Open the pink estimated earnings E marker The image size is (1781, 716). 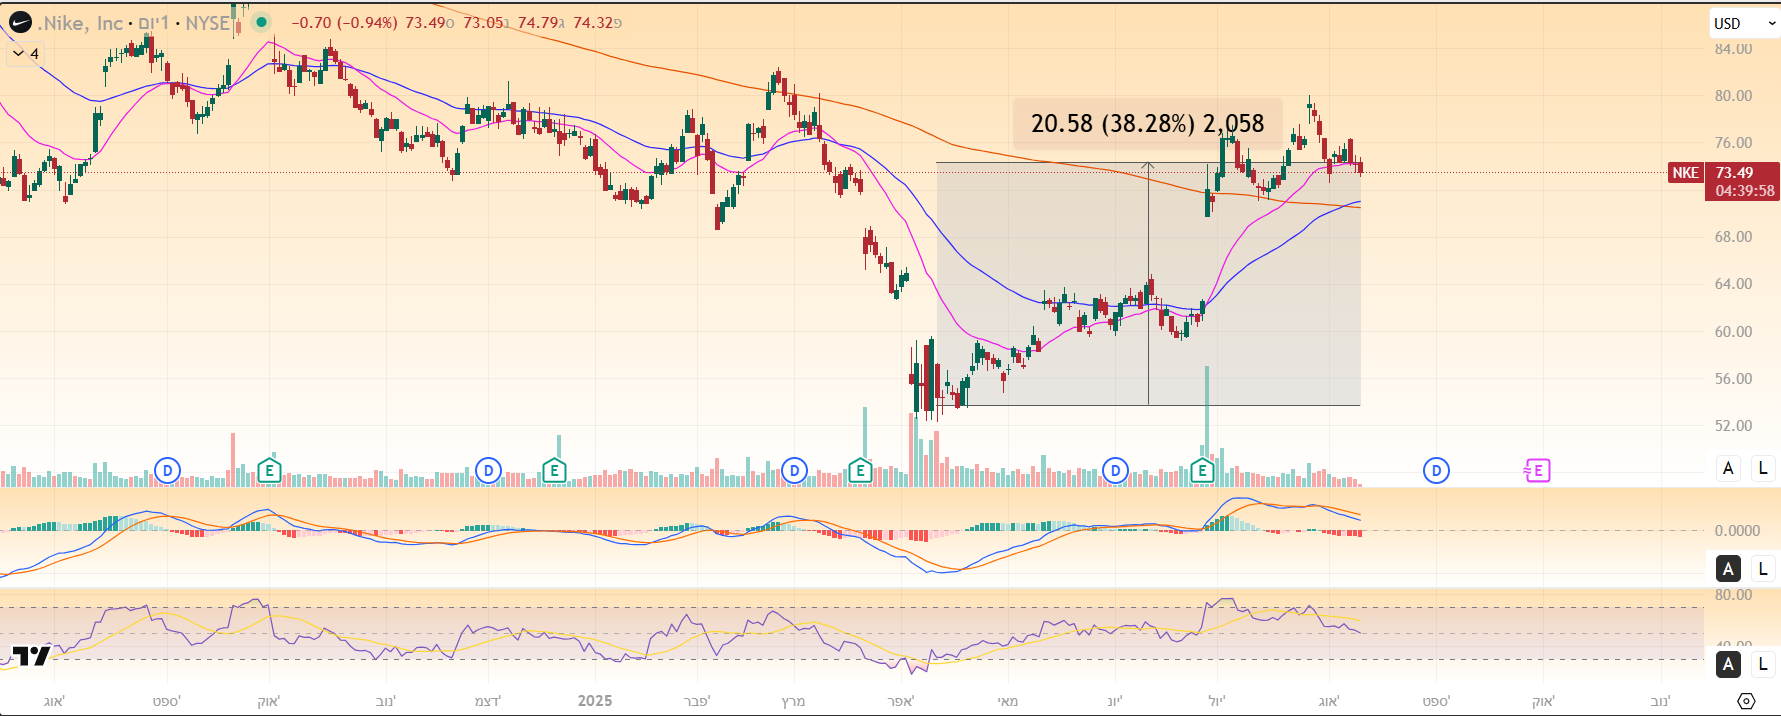pos(1537,470)
